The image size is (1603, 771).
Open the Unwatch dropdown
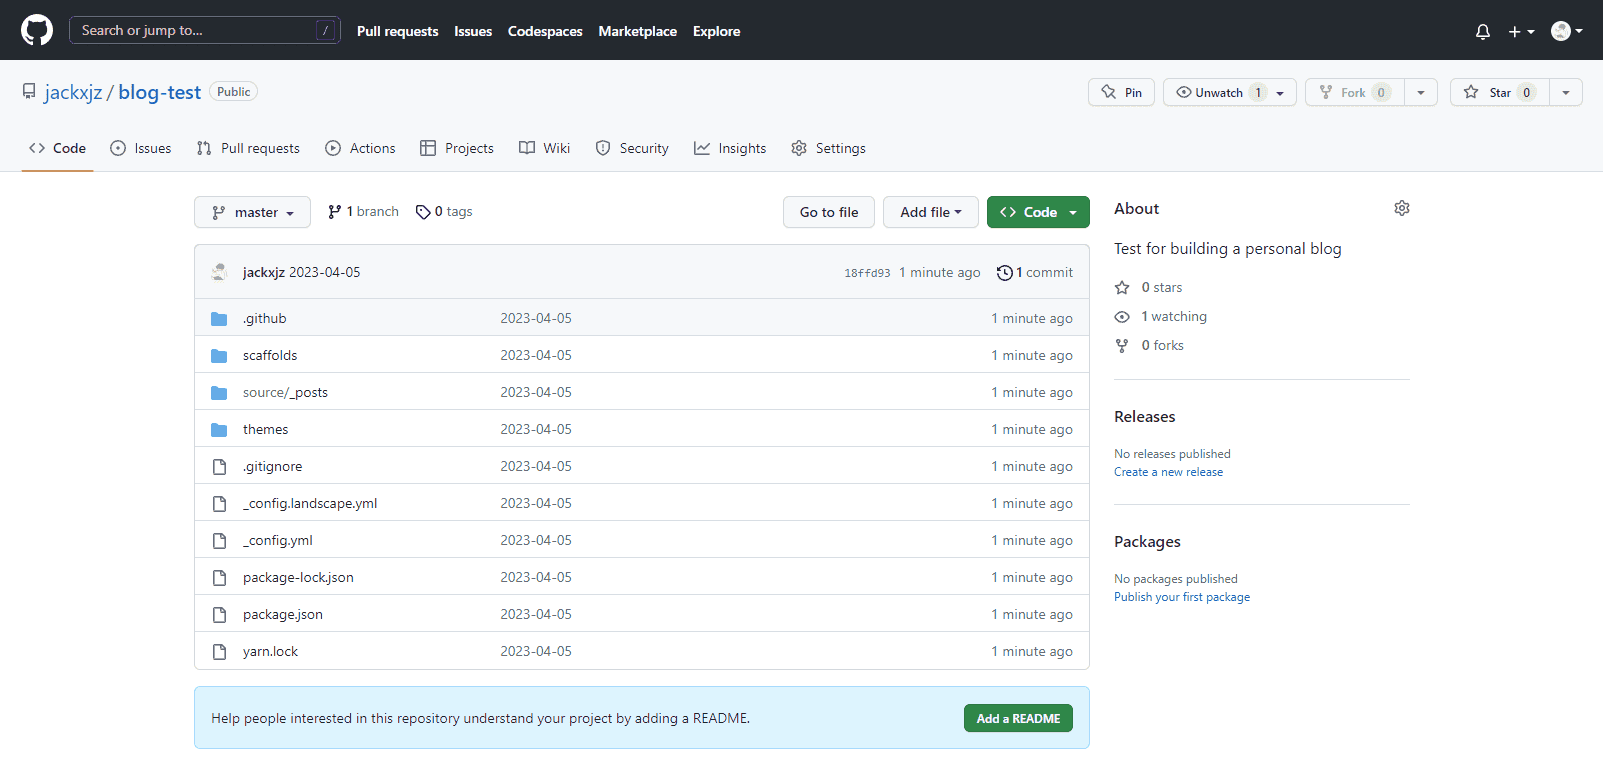point(1229,92)
